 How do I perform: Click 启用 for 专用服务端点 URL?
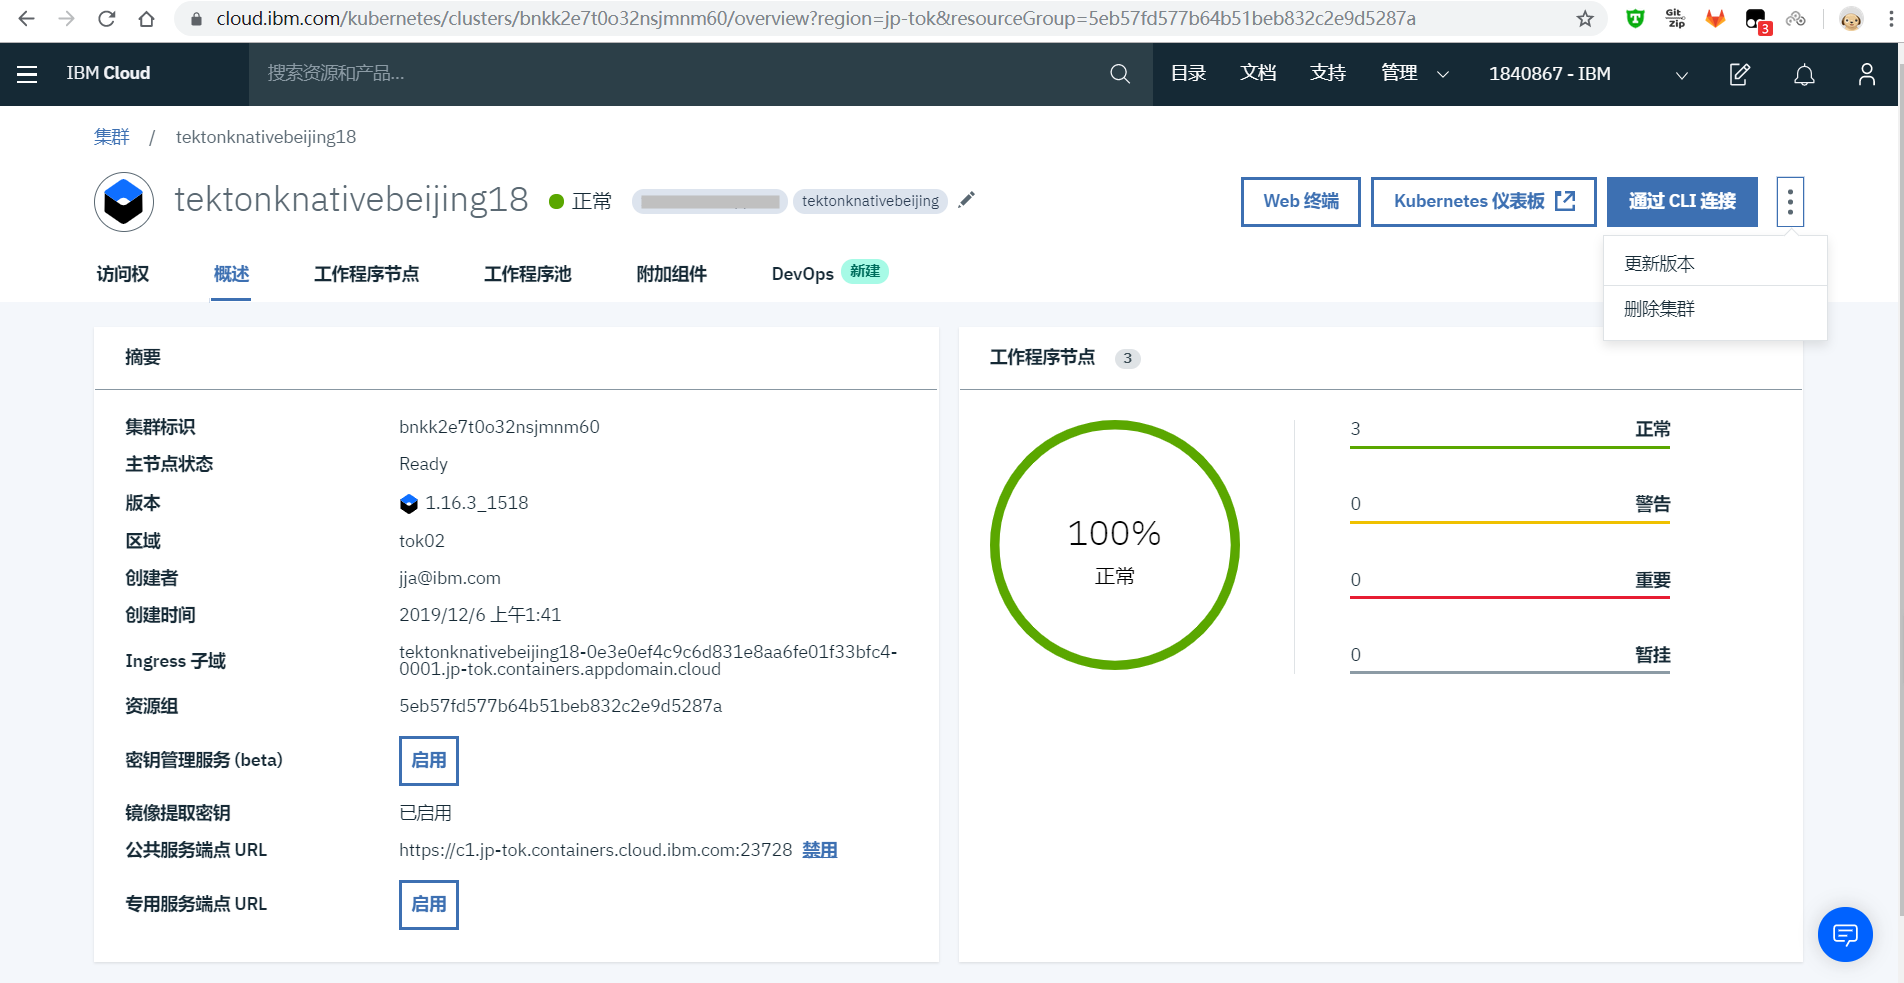[429, 905]
